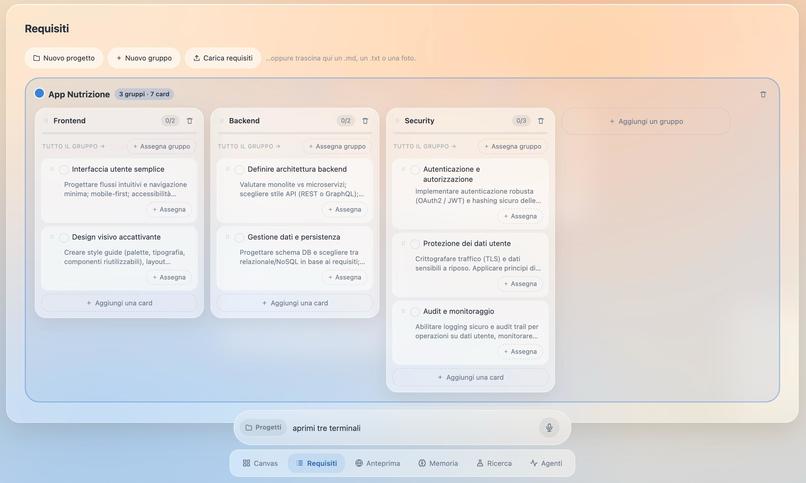Click the Frontend group title
The width and height of the screenshot is (806, 483).
69,121
